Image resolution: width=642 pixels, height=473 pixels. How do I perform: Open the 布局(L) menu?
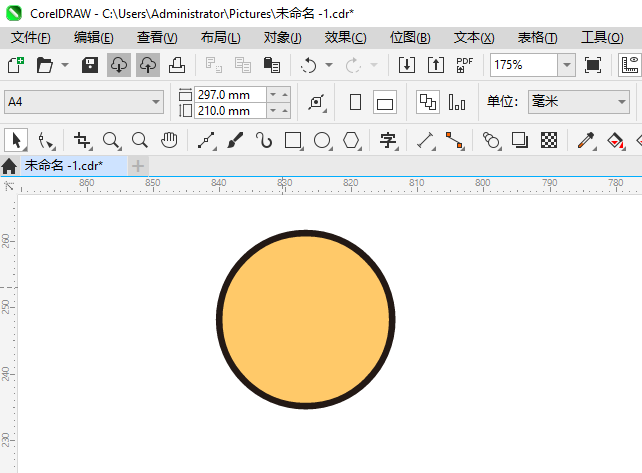(x=220, y=38)
